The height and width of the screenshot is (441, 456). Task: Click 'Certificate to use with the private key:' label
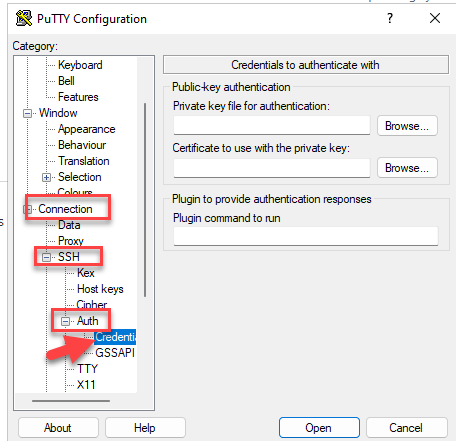[x=261, y=148]
